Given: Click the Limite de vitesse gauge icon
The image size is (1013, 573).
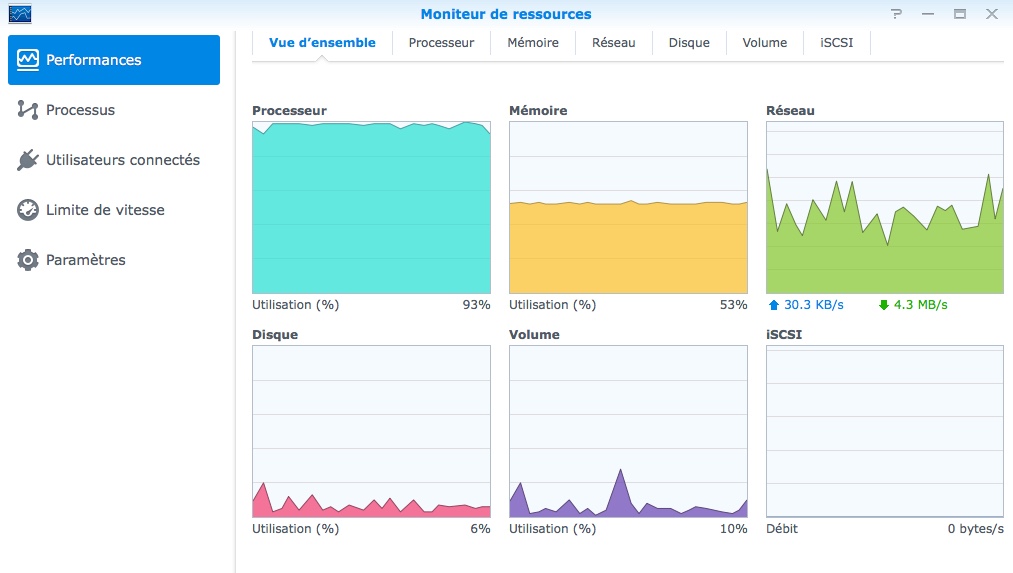Looking at the screenshot, I should click(x=28, y=210).
